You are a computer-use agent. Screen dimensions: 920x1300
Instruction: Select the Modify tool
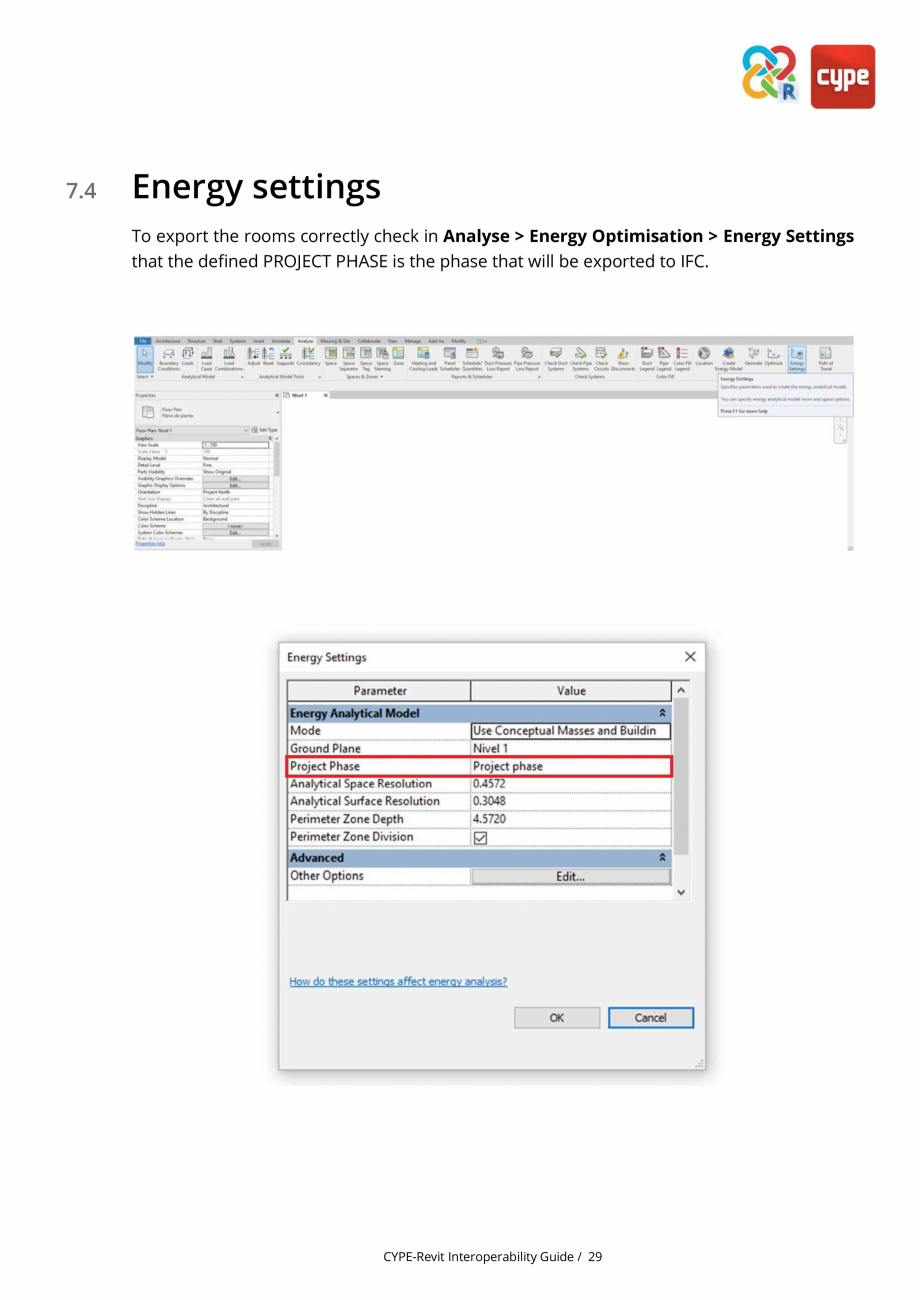point(144,355)
